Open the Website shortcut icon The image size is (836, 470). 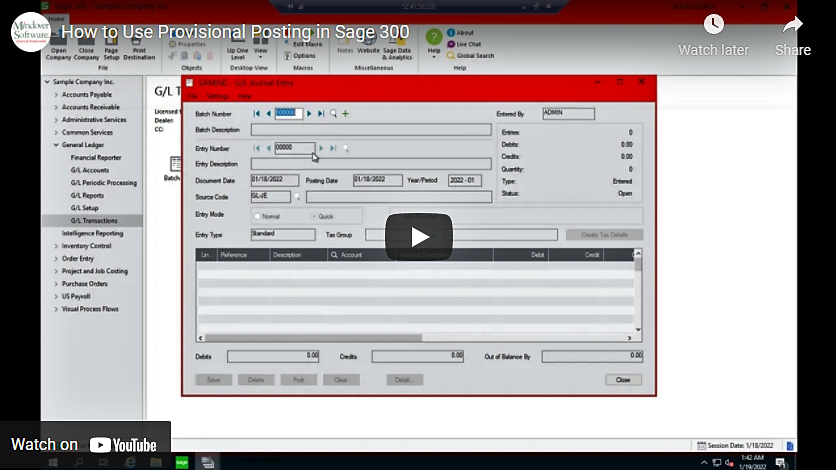click(368, 45)
